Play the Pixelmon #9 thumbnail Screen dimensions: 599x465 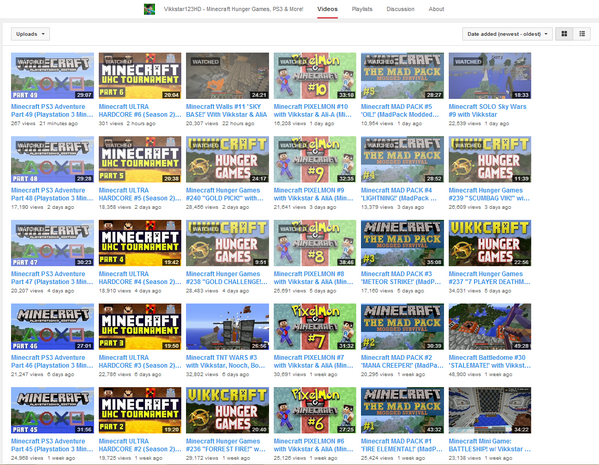pyautogui.click(x=315, y=159)
